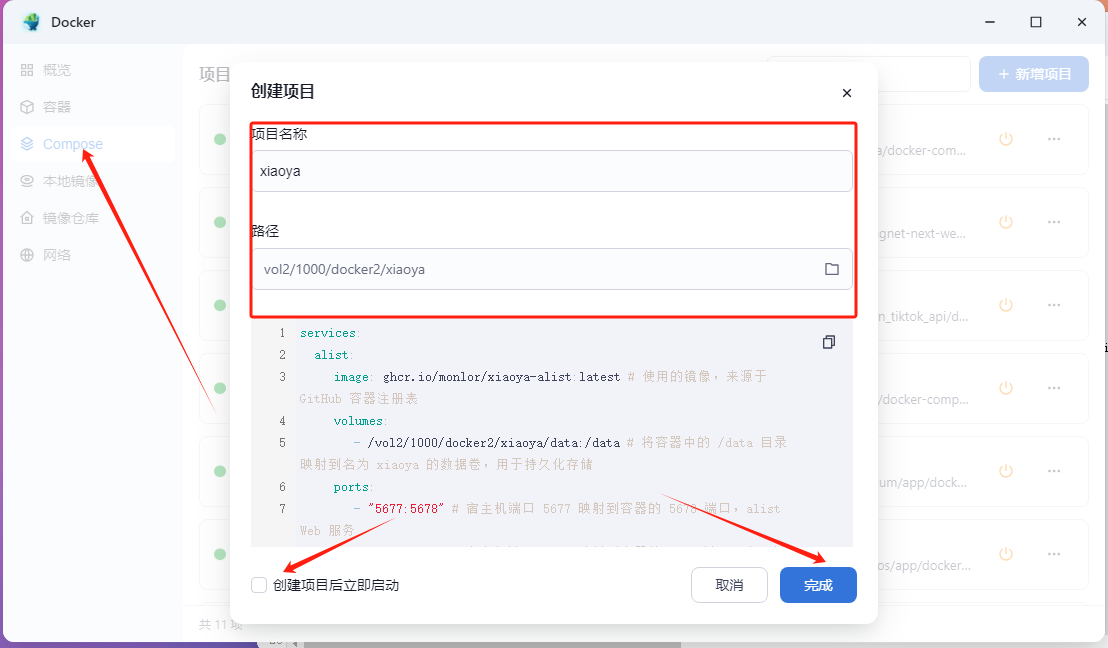
Task: Copy the compose YAML code with copy icon
Action: (828, 342)
